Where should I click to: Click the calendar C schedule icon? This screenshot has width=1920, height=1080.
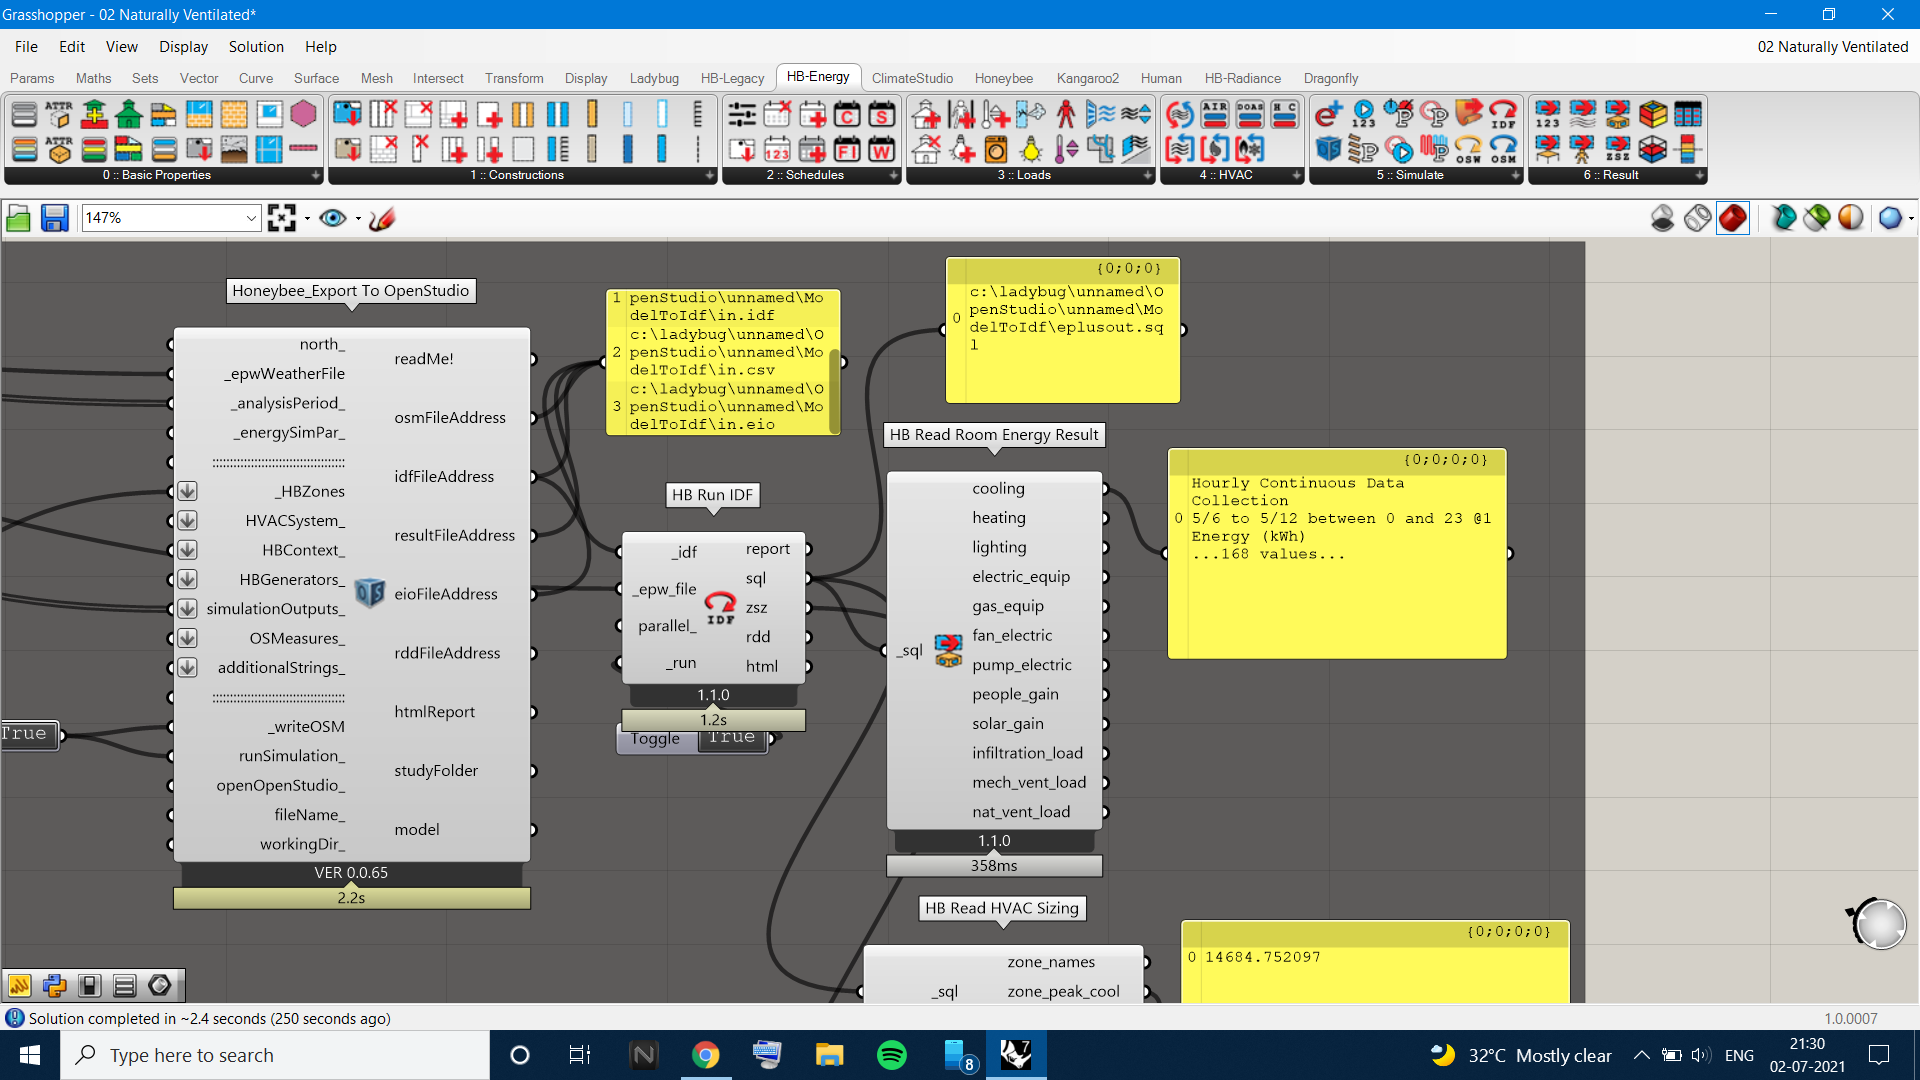coord(847,114)
